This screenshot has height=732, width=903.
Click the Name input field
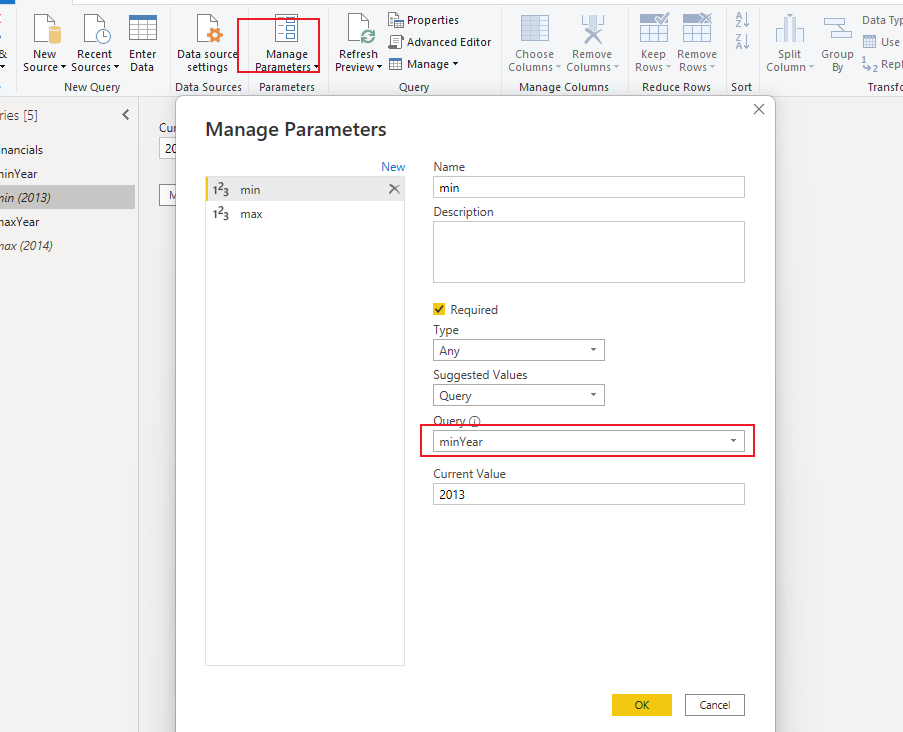pyautogui.click(x=589, y=187)
